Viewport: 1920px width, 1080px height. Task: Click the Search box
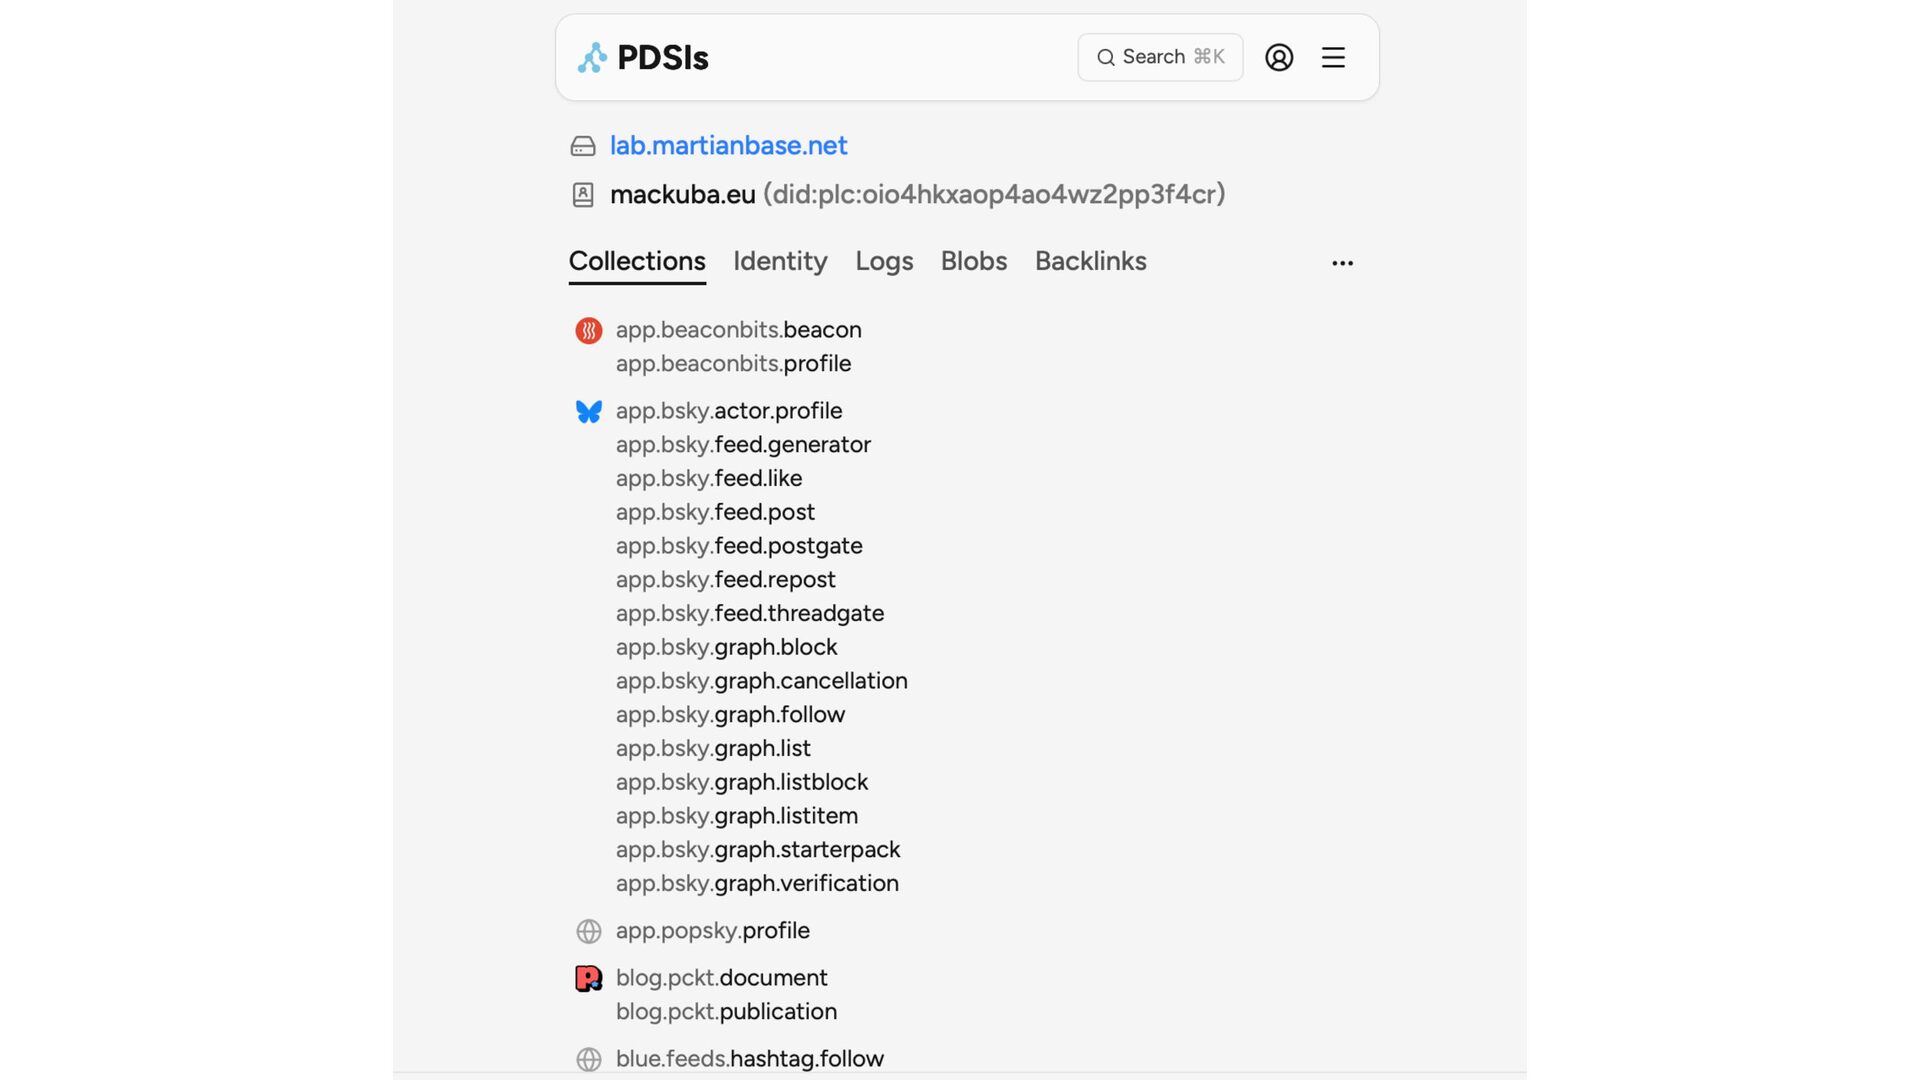coord(1160,57)
